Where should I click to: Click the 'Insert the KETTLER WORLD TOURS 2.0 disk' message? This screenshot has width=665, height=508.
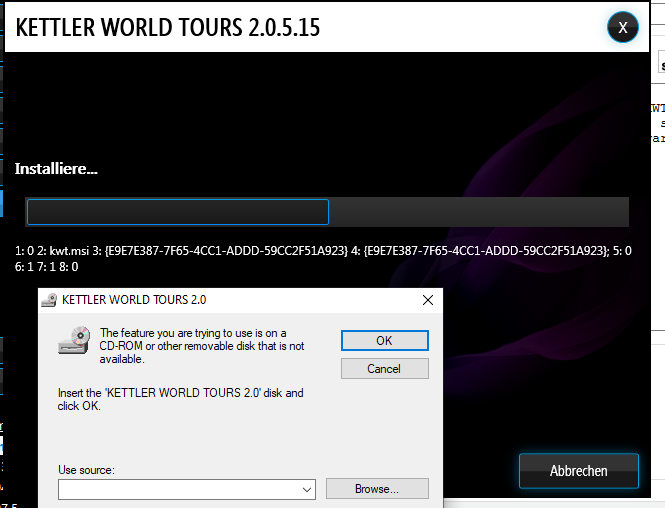point(181,399)
